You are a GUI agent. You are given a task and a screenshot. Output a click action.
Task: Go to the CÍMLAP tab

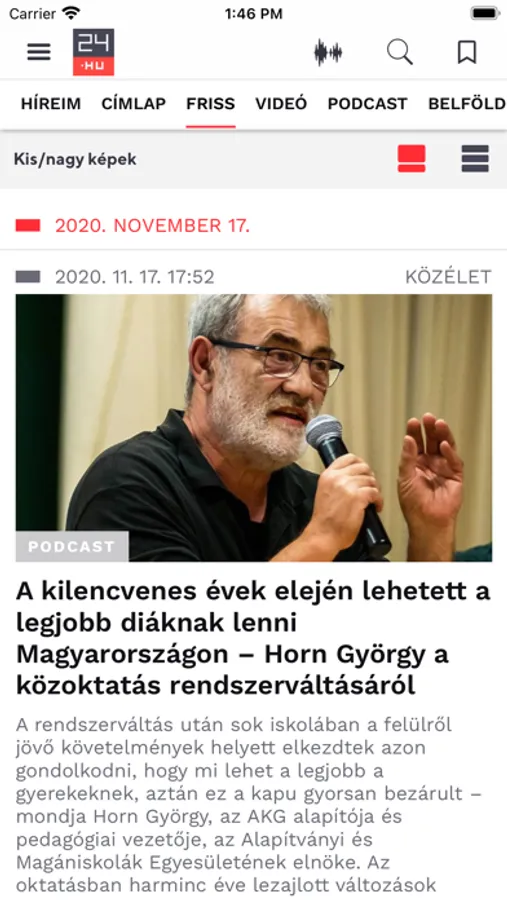pos(134,104)
